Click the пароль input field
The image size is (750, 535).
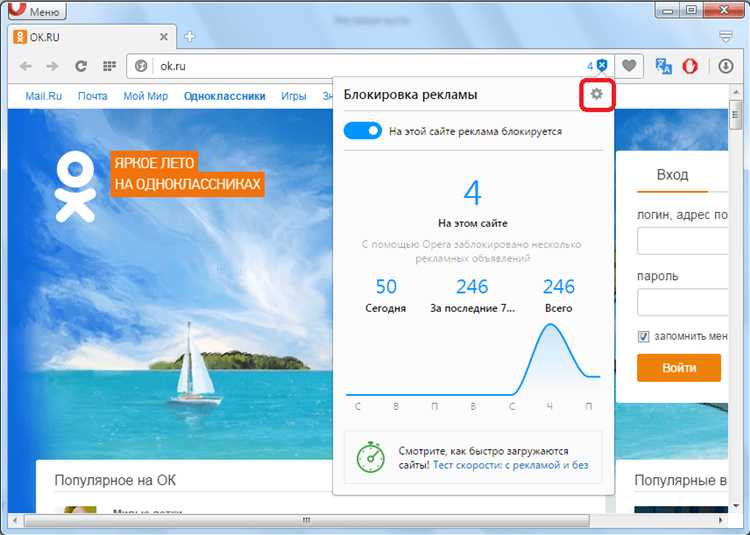pyautogui.click(x=683, y=302)
